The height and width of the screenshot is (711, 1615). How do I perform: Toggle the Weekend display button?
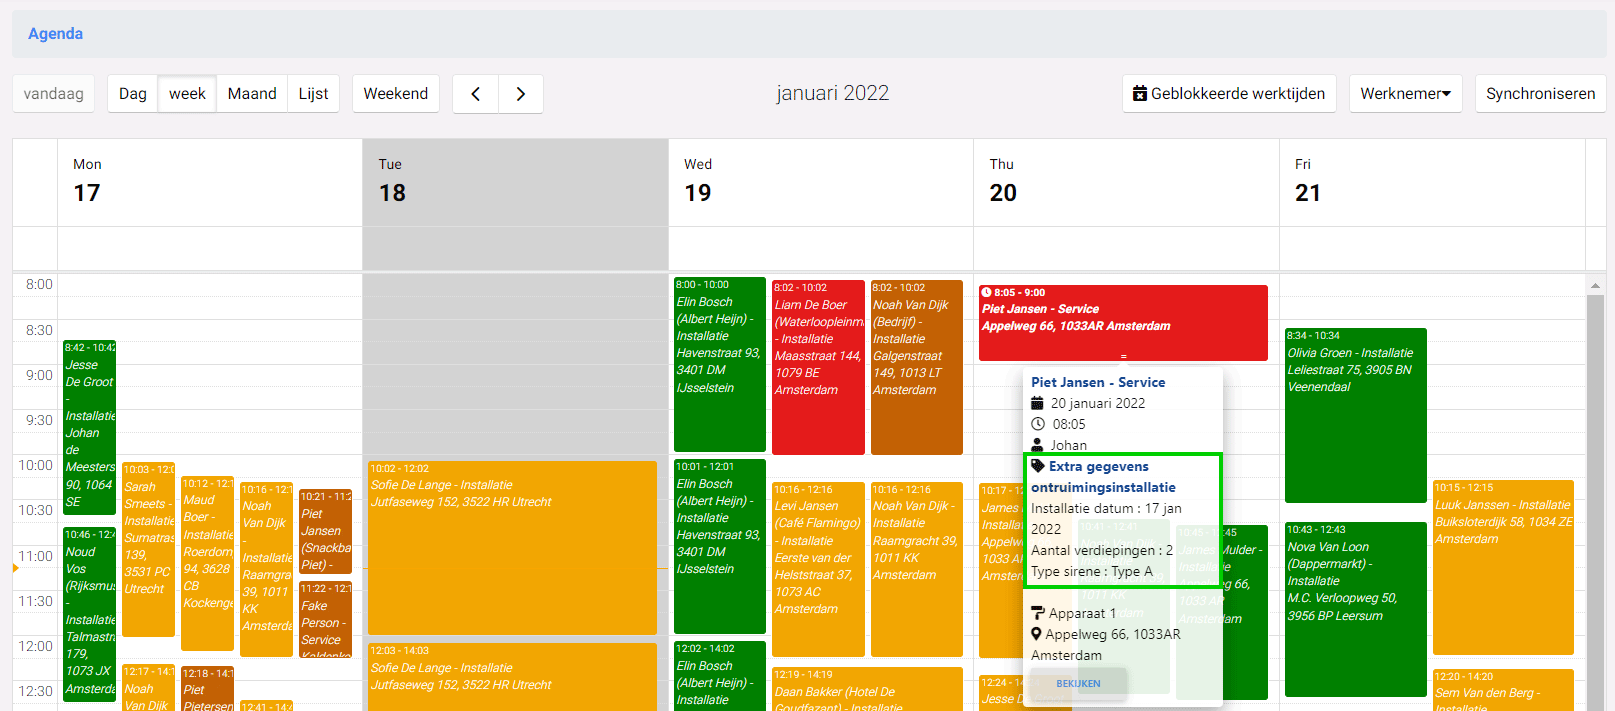tap(395, 94)
